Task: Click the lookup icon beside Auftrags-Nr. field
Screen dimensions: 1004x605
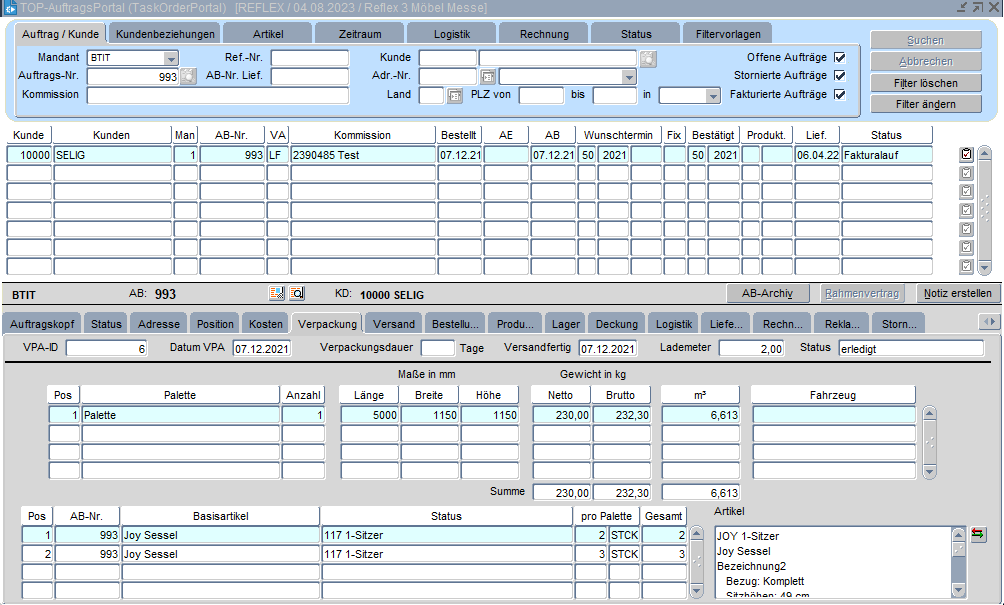Action: click(x=188, y=77)
